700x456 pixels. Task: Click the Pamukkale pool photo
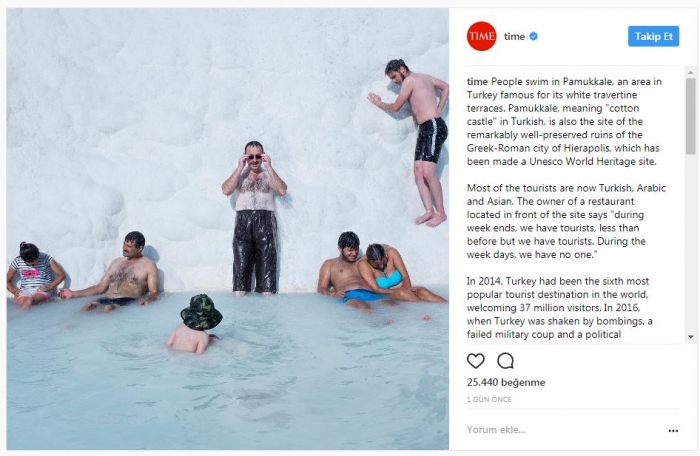click(x=228, y=229)
